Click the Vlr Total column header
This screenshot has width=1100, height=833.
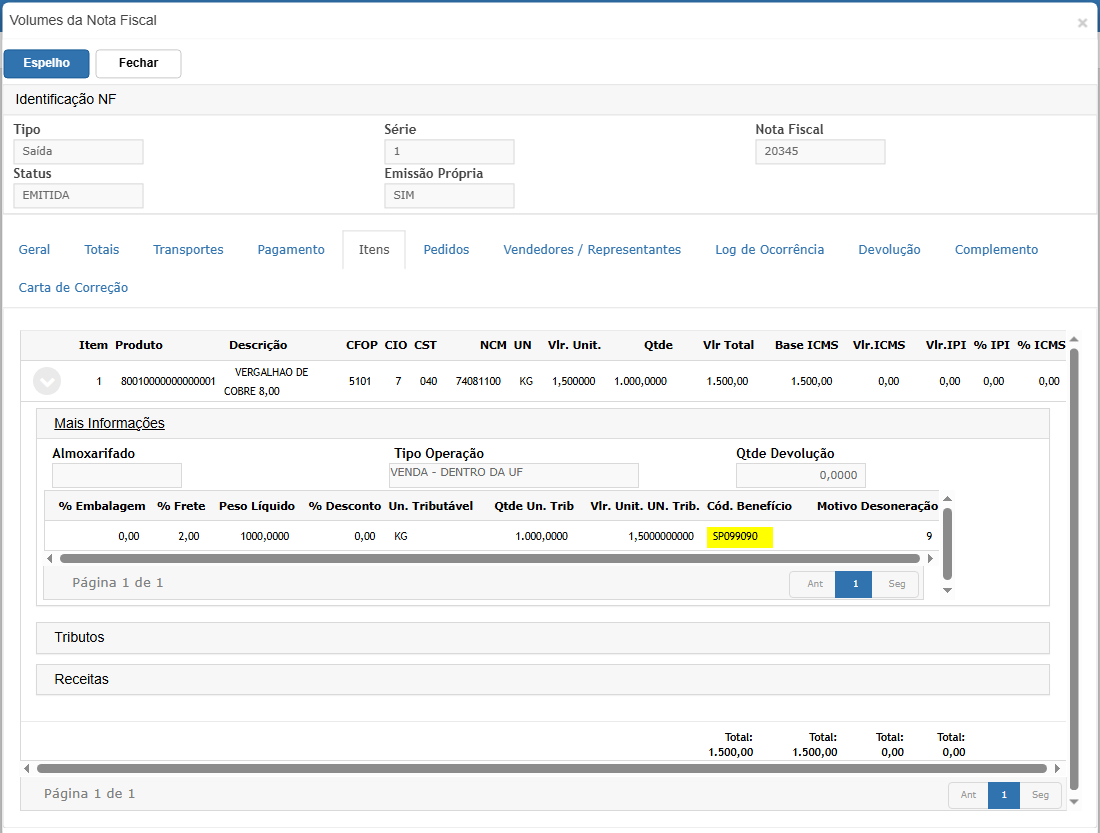(728, 345)
